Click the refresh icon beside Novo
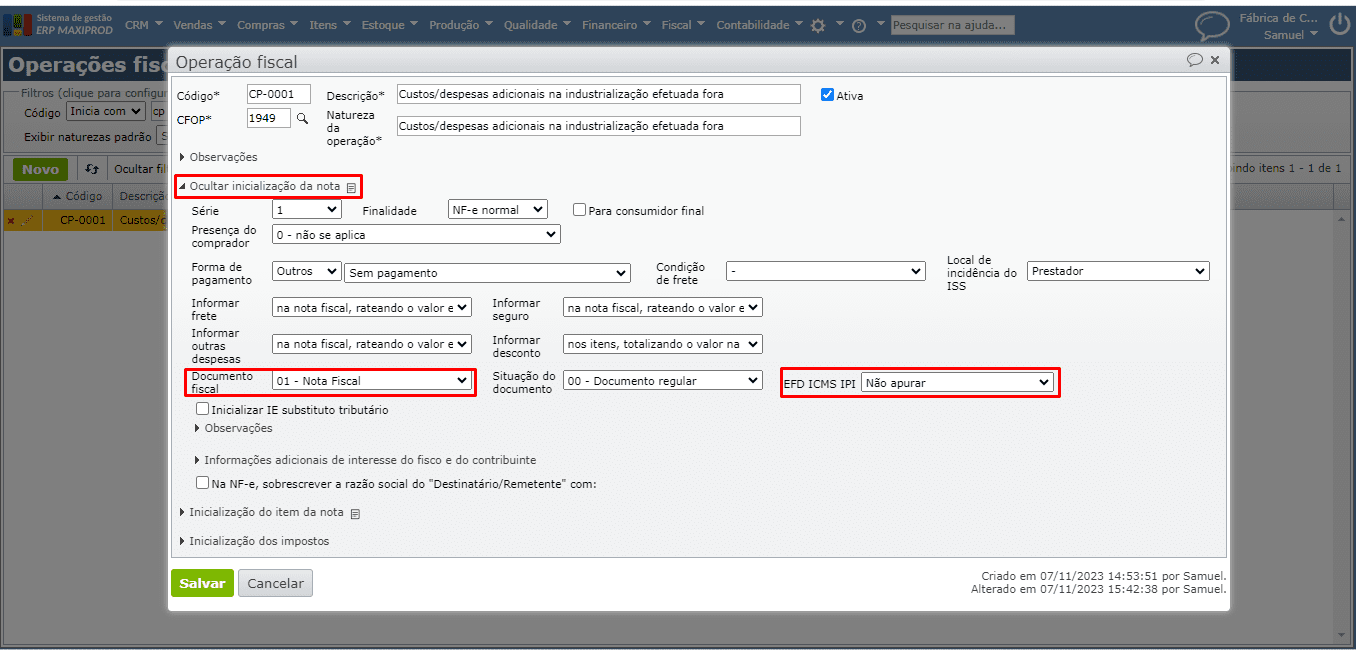Viewport: 1356px width, 650px height. click(x=92, y=169)
